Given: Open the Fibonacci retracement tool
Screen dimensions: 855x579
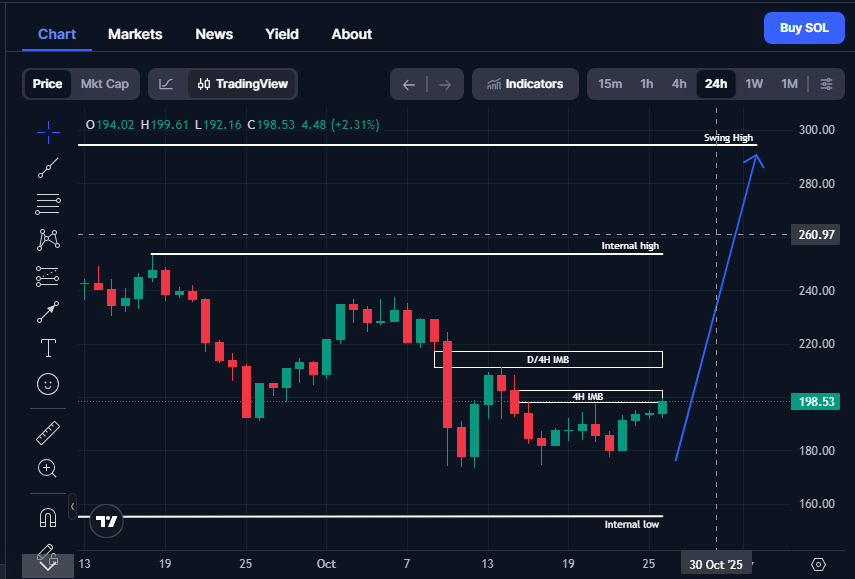Looking at the screenshot, I should coord(48,204).
